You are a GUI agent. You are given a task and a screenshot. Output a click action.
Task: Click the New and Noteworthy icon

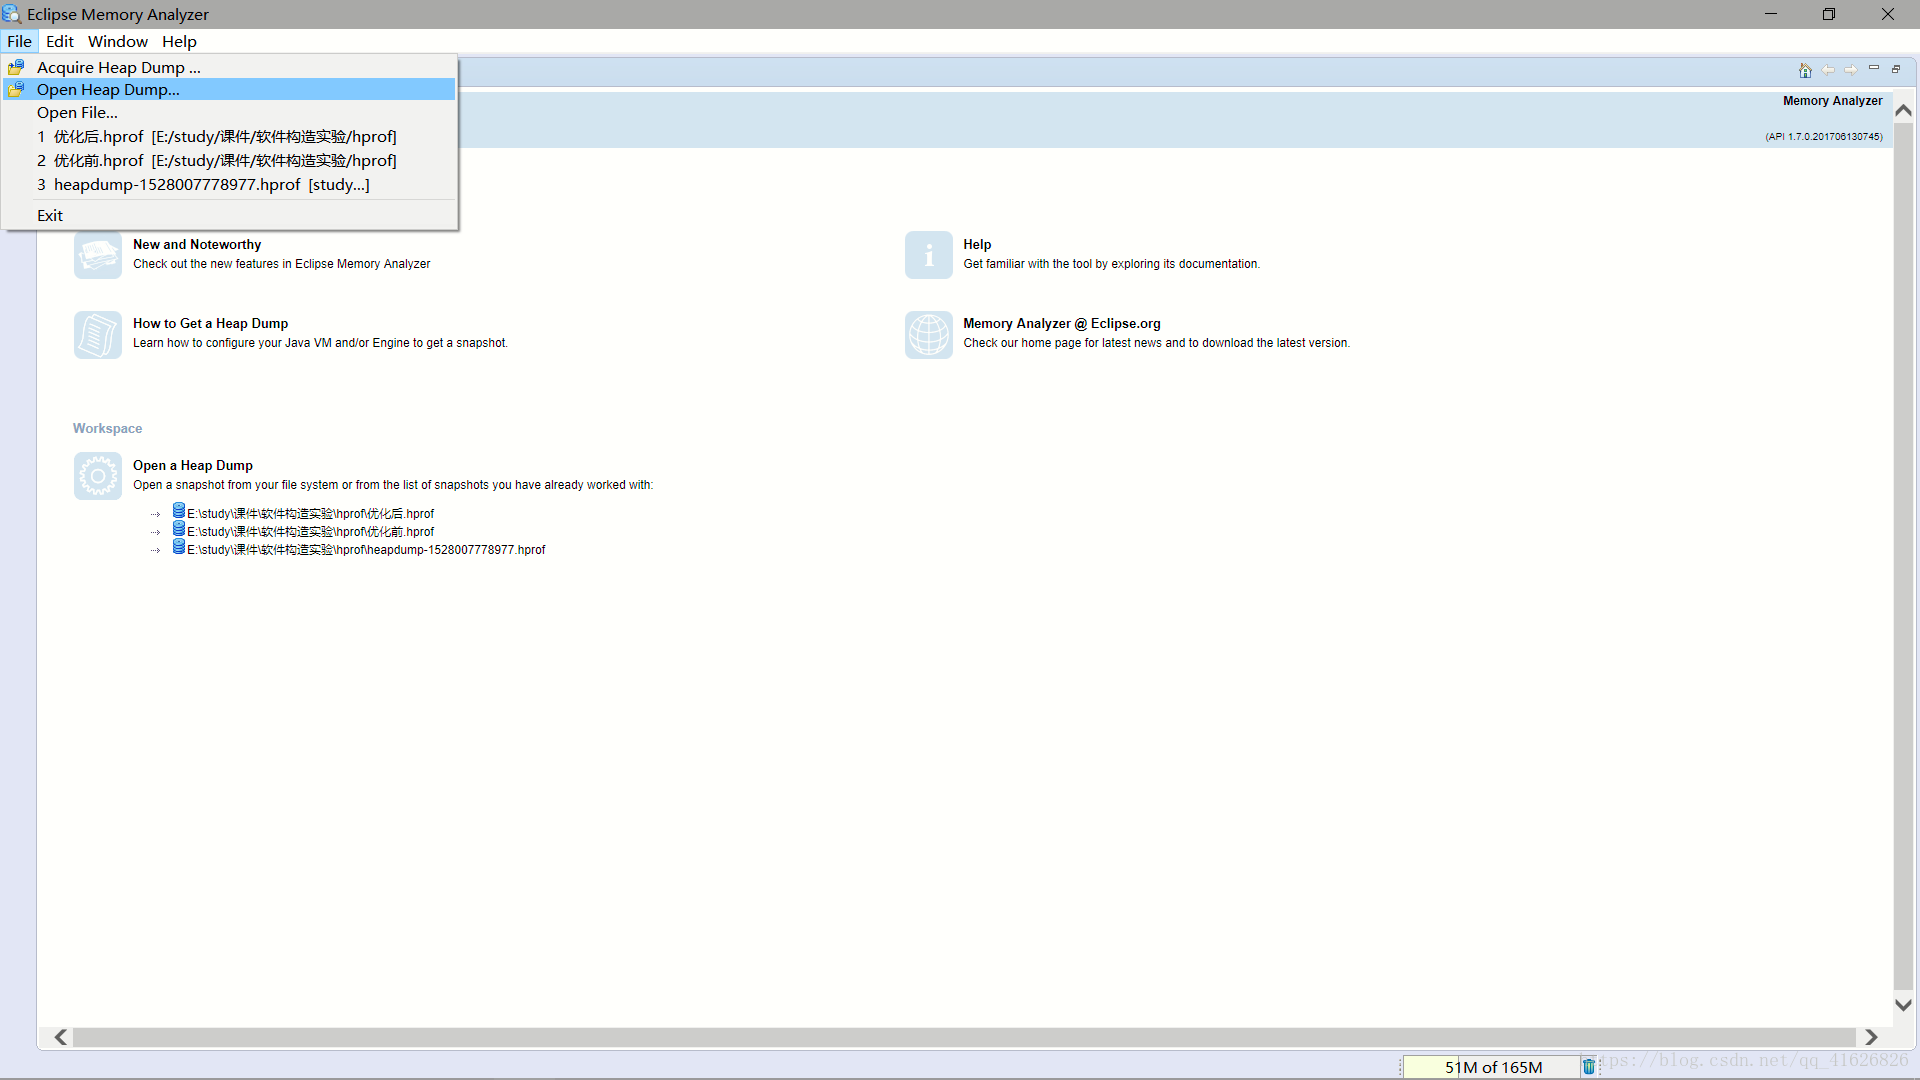pos(98,255)
